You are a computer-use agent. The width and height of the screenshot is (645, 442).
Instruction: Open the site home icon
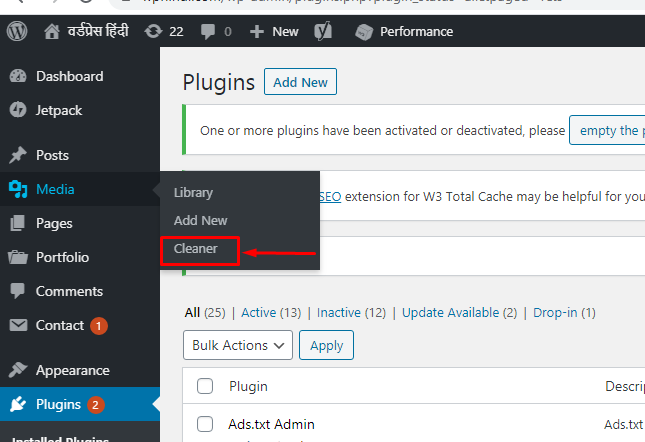52,31
